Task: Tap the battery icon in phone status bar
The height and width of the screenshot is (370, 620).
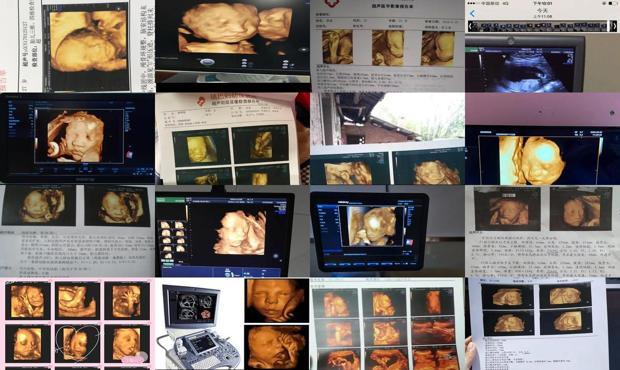Action: click(613, 3)
